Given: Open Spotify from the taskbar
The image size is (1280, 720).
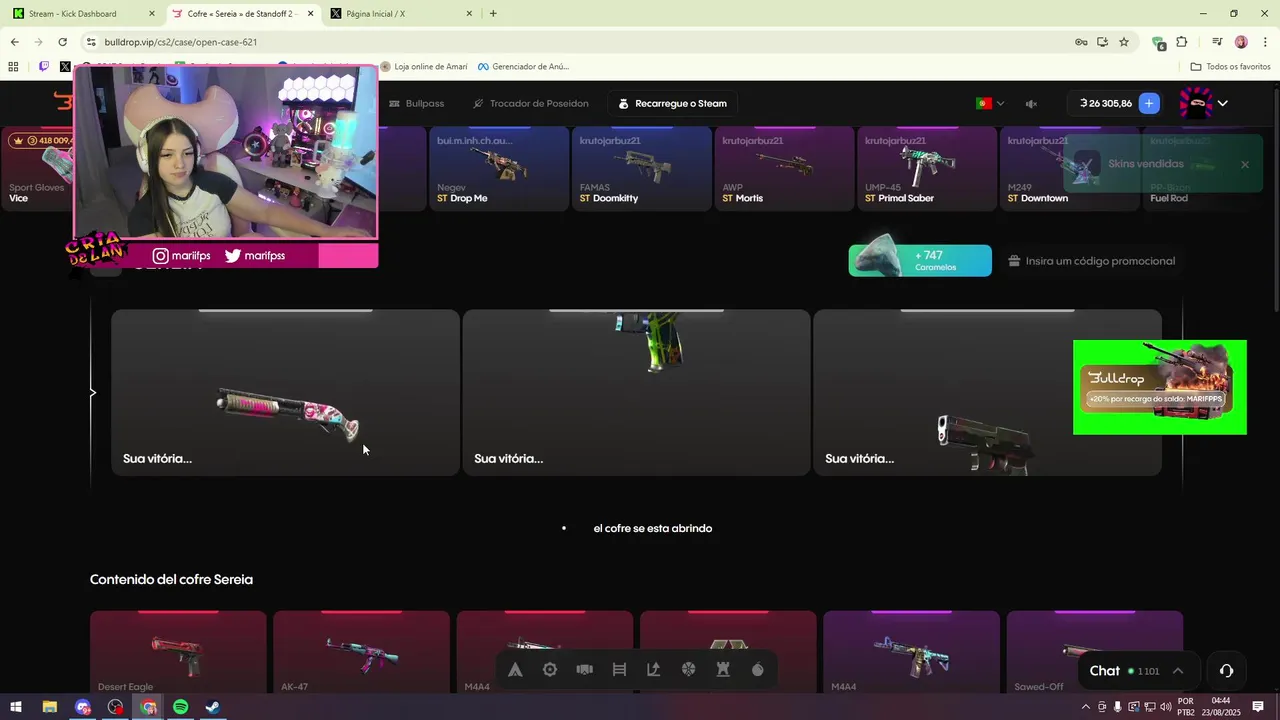Looking at the screenshot, I should pos(181,707).
